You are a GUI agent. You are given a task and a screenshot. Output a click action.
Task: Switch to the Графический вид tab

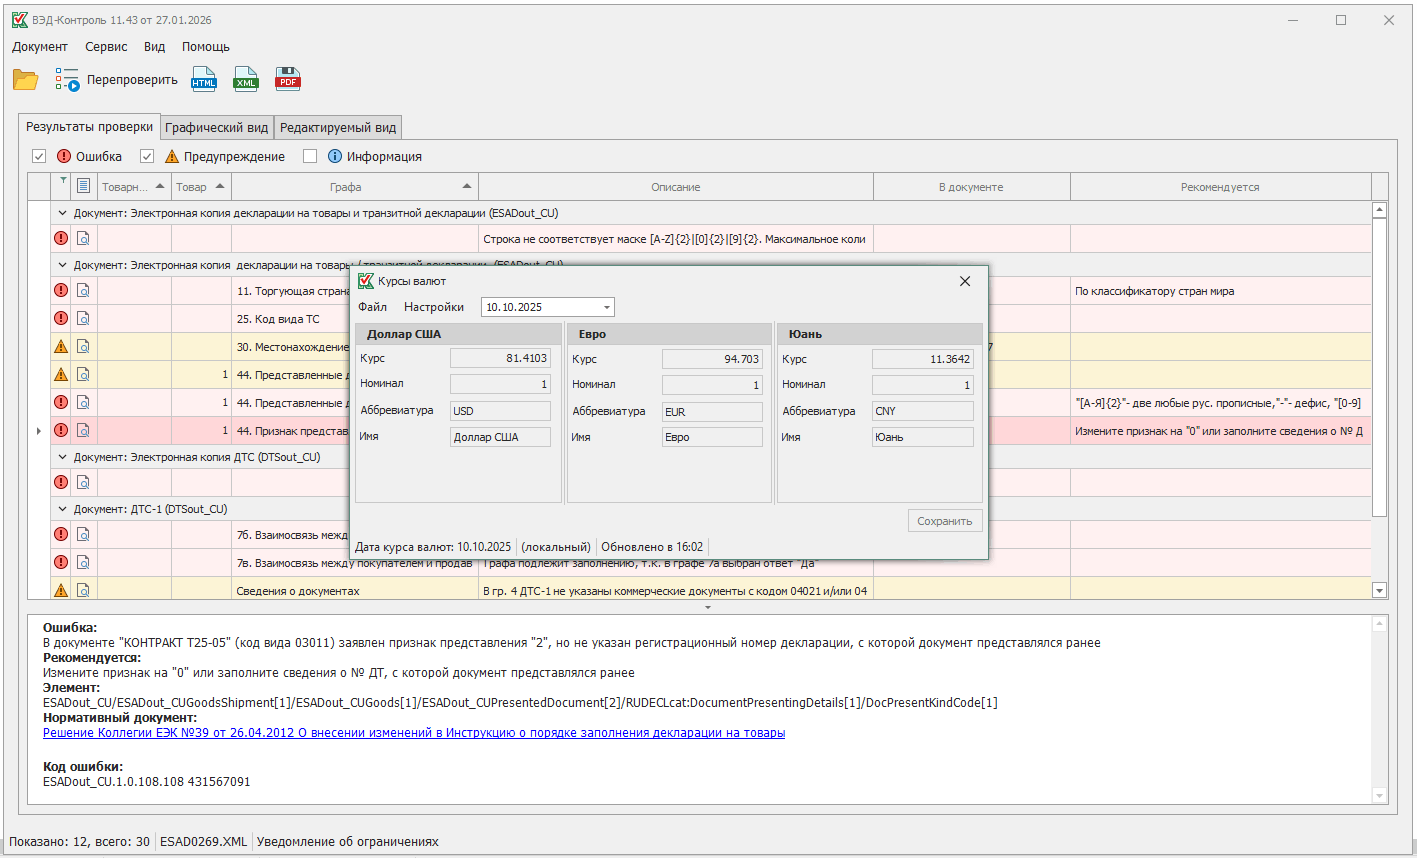point(216,128)
